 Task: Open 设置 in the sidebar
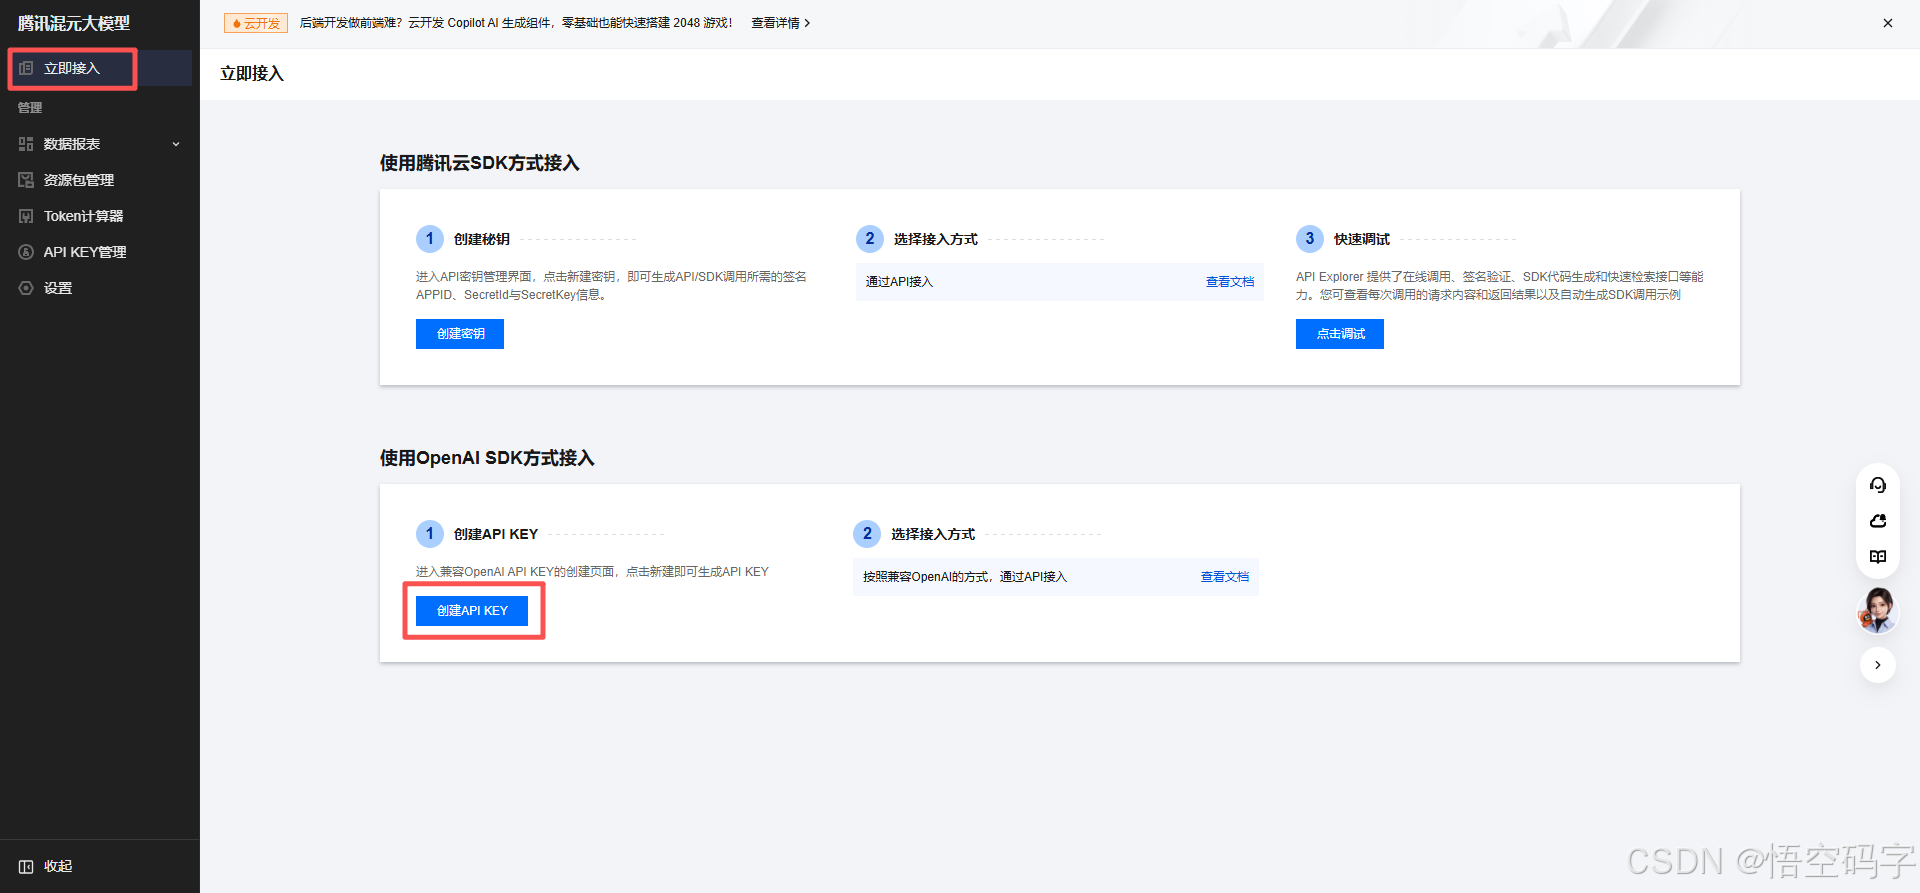tap(99, 288)
